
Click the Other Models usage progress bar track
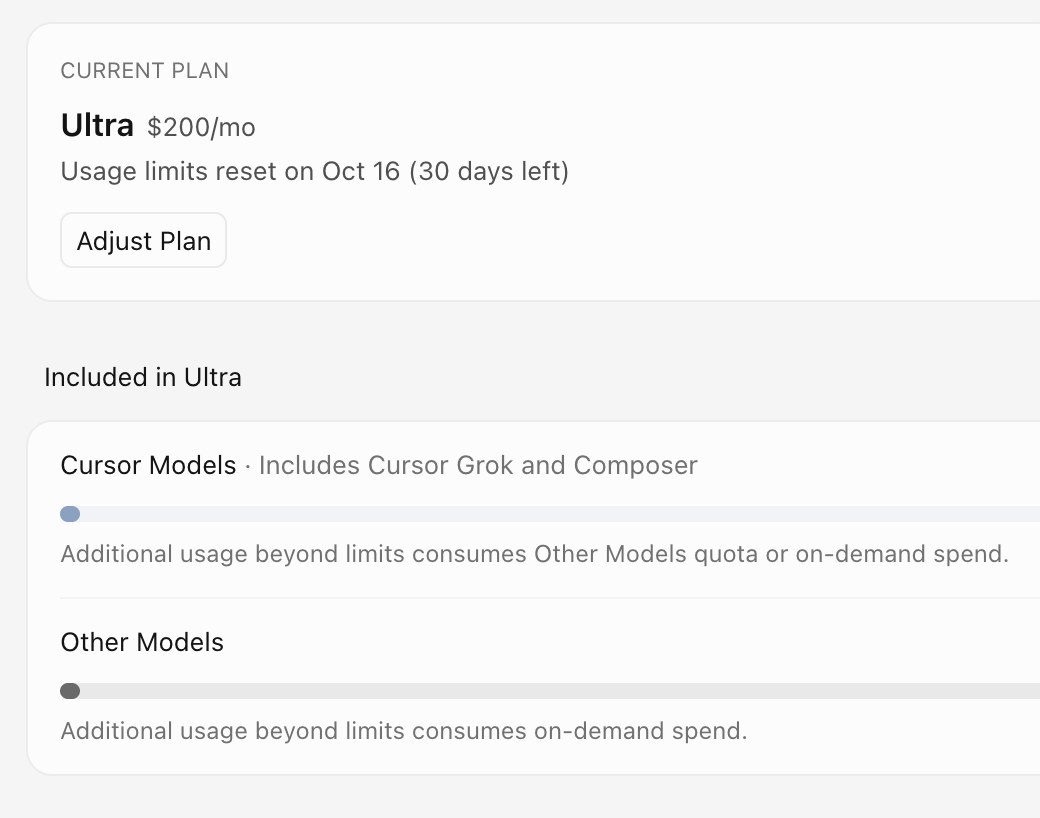pos(550,691)
